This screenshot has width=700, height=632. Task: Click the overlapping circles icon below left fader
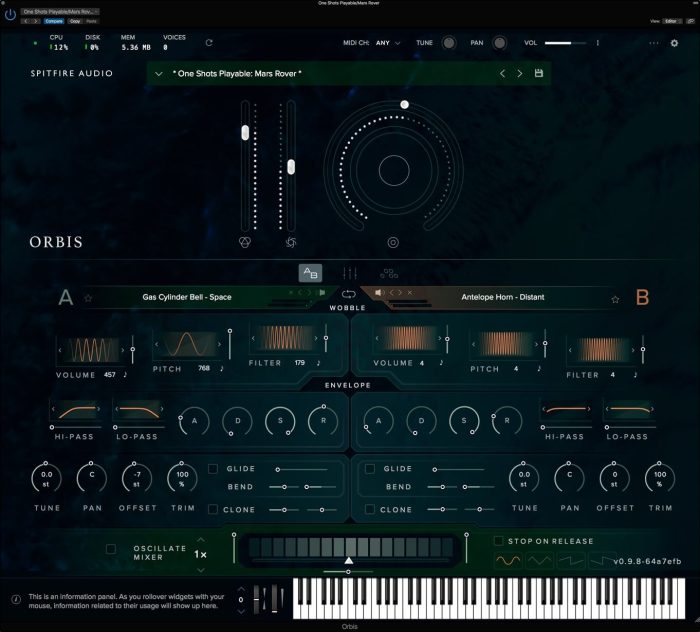point(245,242)
